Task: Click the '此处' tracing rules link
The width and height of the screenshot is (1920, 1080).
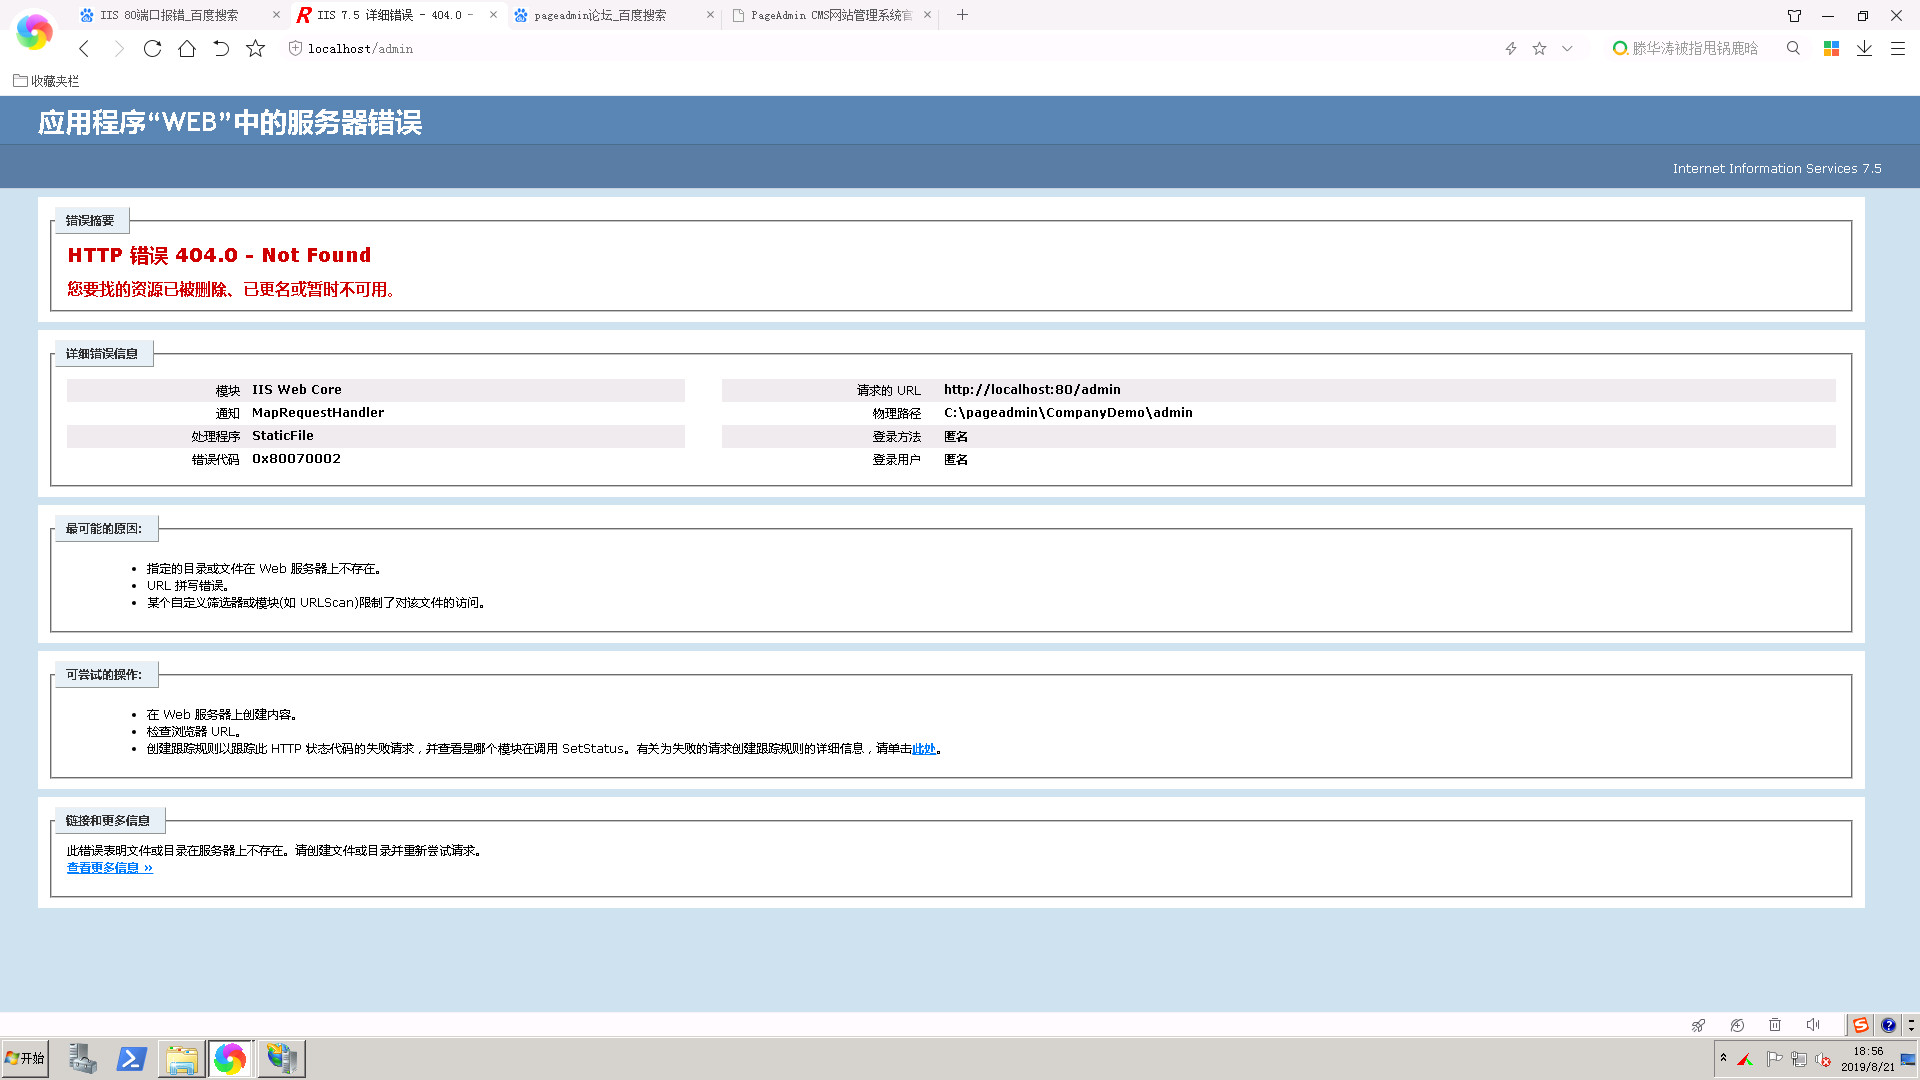Action: pyautogui.click(x=923, y=749)
